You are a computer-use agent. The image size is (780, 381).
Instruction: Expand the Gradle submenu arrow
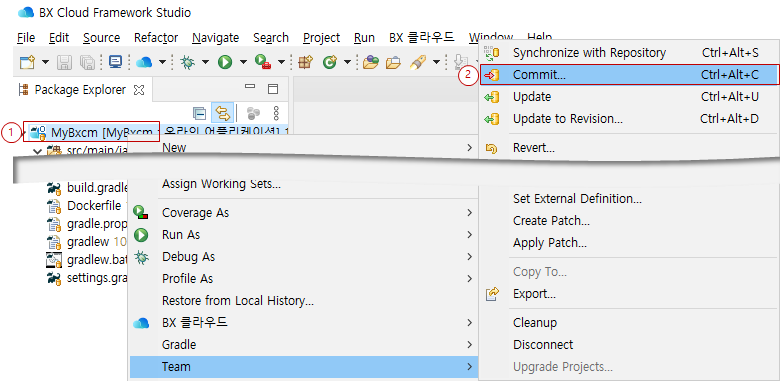pos(470,344)
